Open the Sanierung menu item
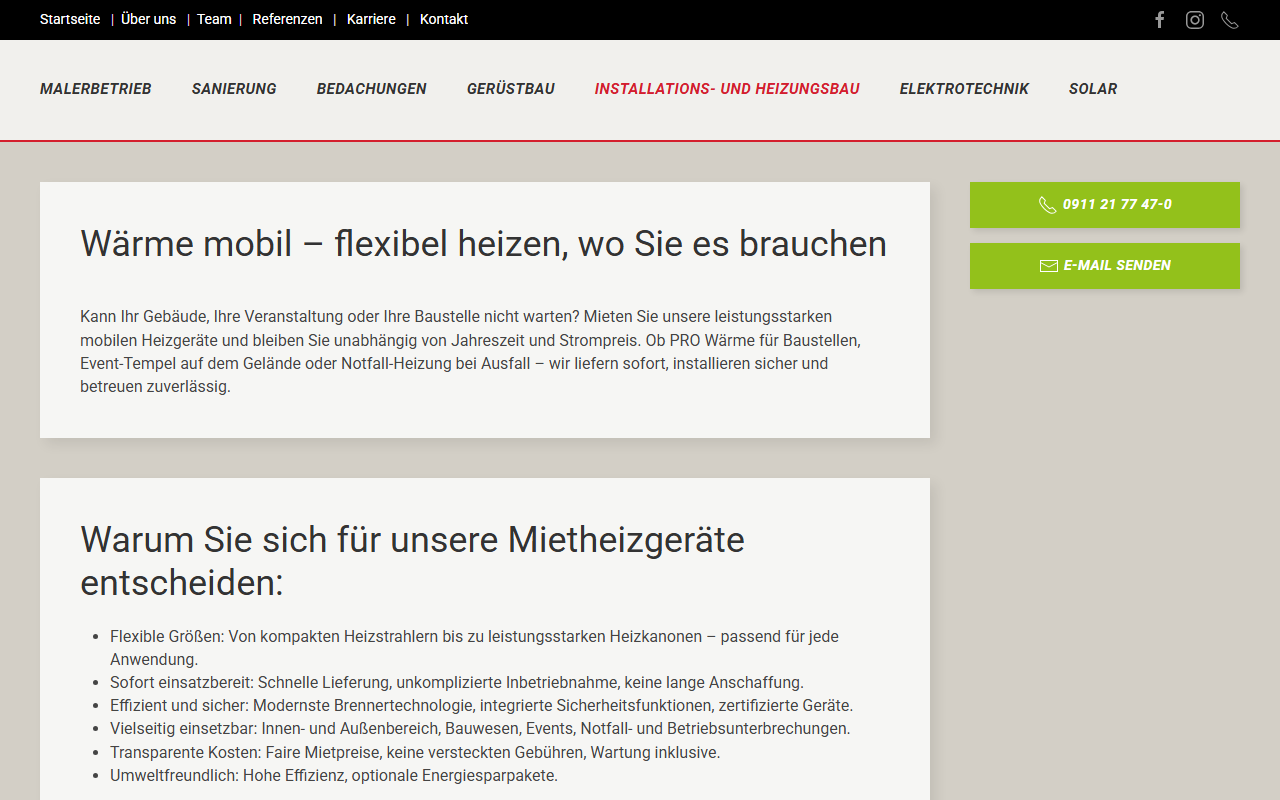This screenshot has width=1280, height=800. click(x=234, y=89)
